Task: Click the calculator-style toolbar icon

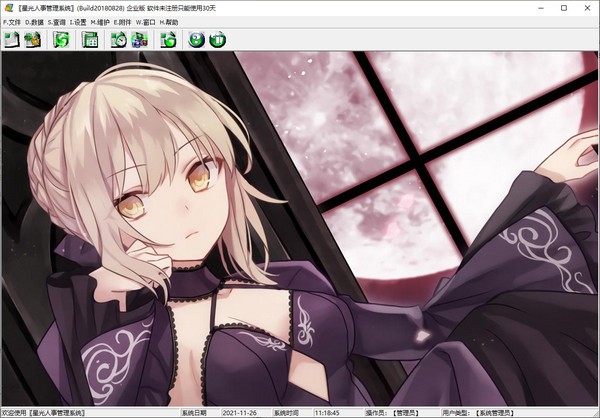Action: click(90, 40)
